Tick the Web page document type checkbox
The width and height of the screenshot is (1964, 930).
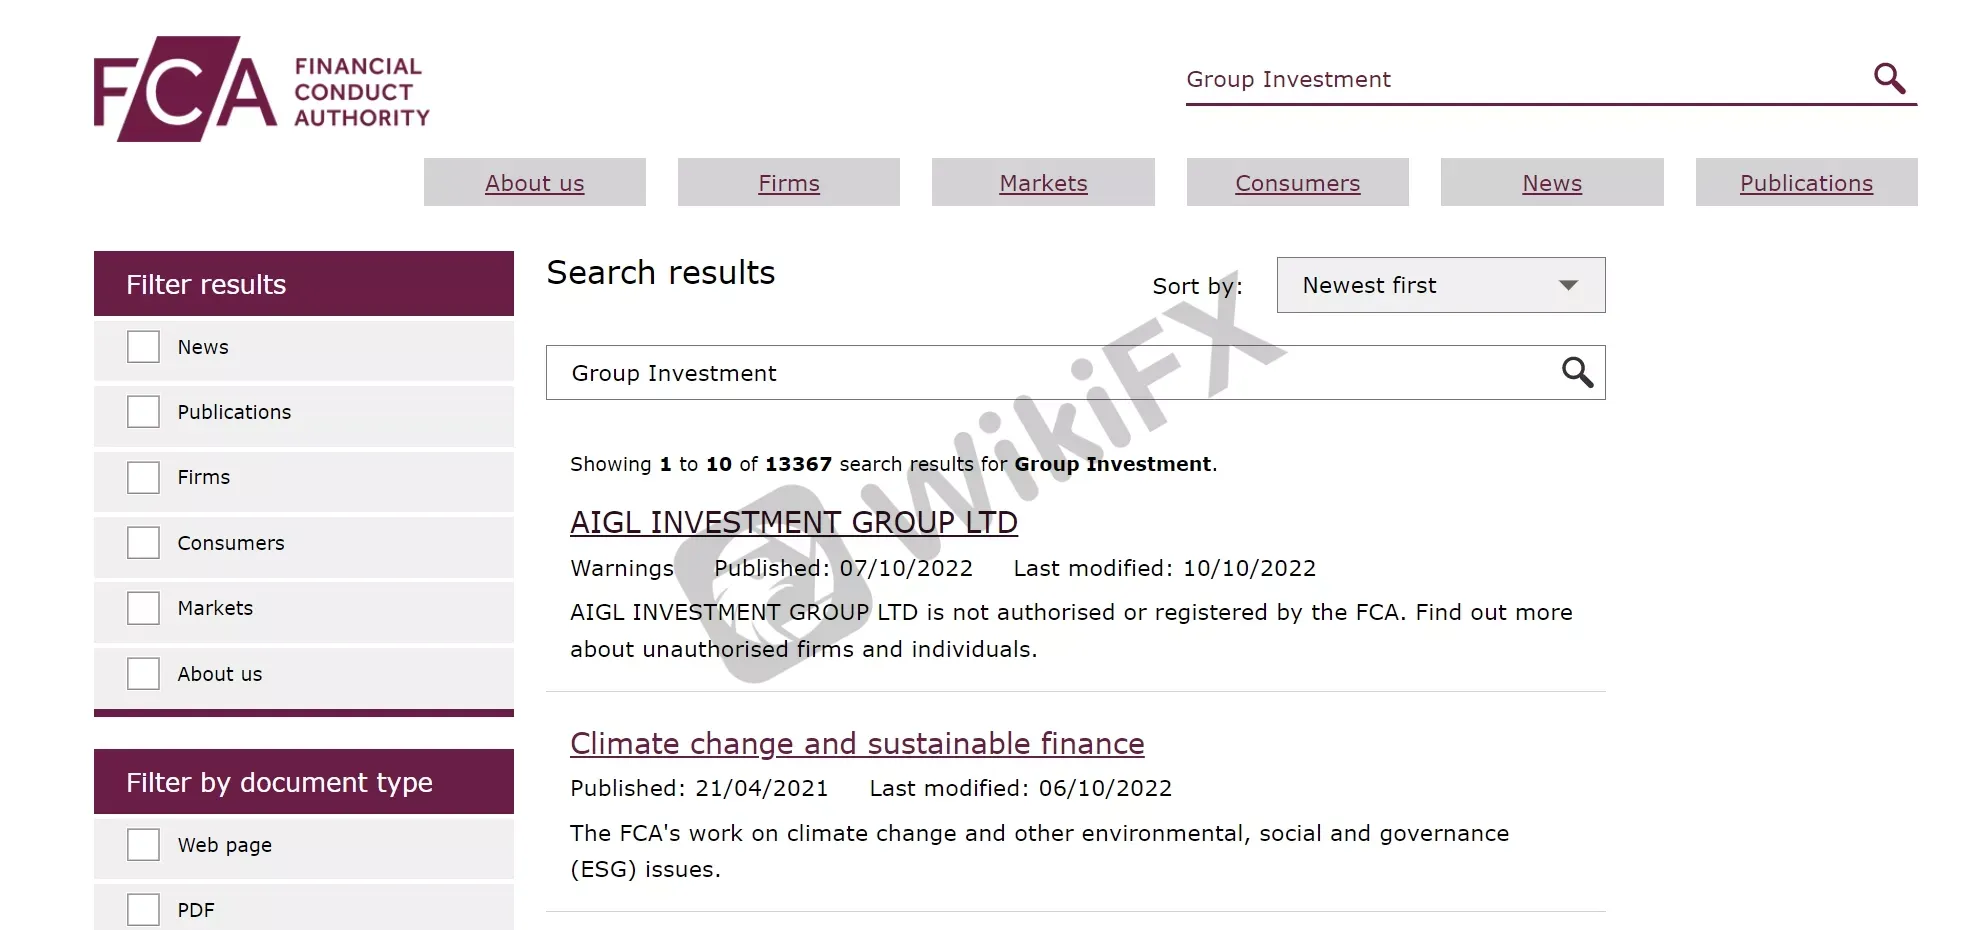point(143,845)
